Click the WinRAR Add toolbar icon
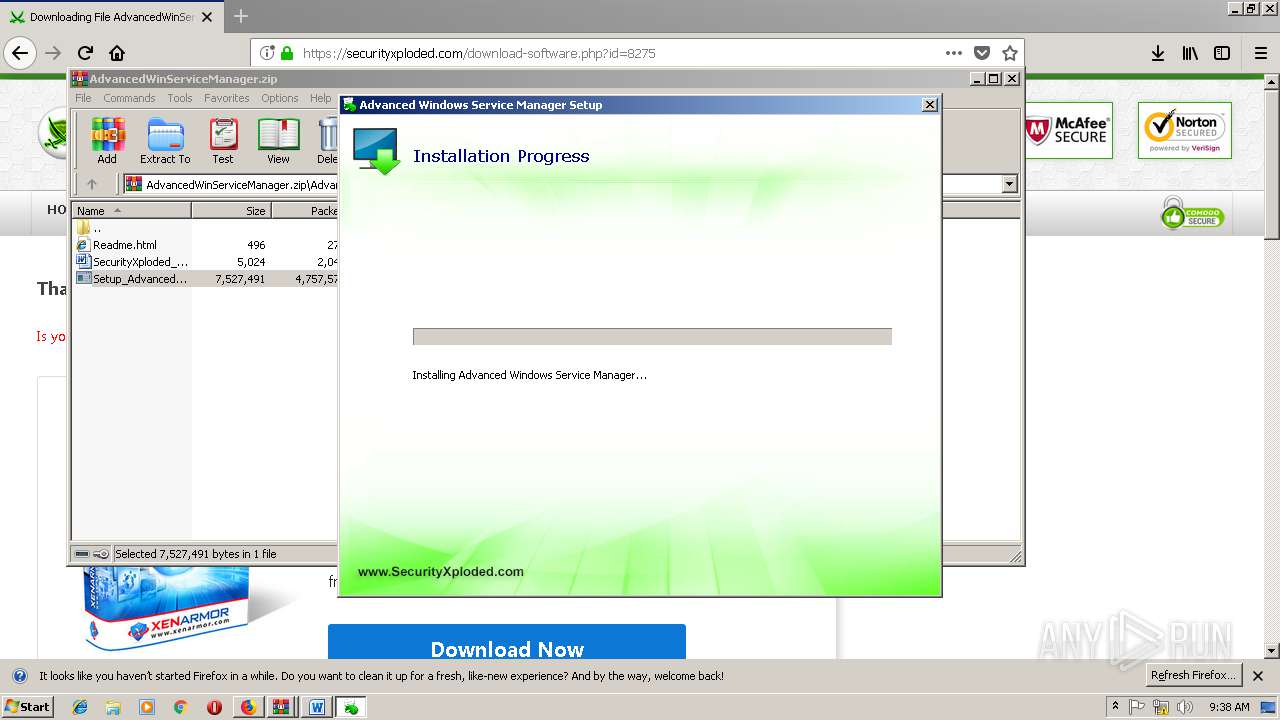 click(x=107, y=141)
